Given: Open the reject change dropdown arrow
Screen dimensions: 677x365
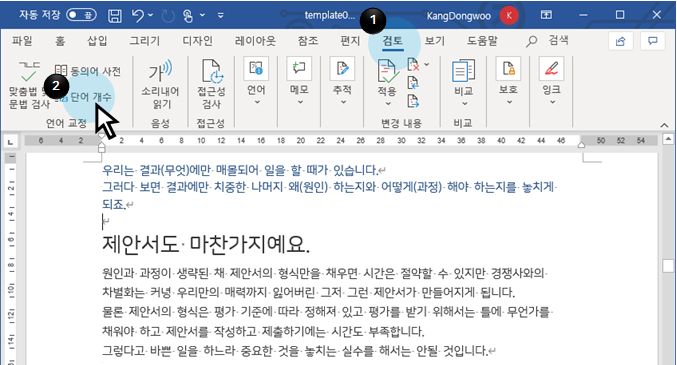Looking at the screenshot, I should [x=427, y=65].
